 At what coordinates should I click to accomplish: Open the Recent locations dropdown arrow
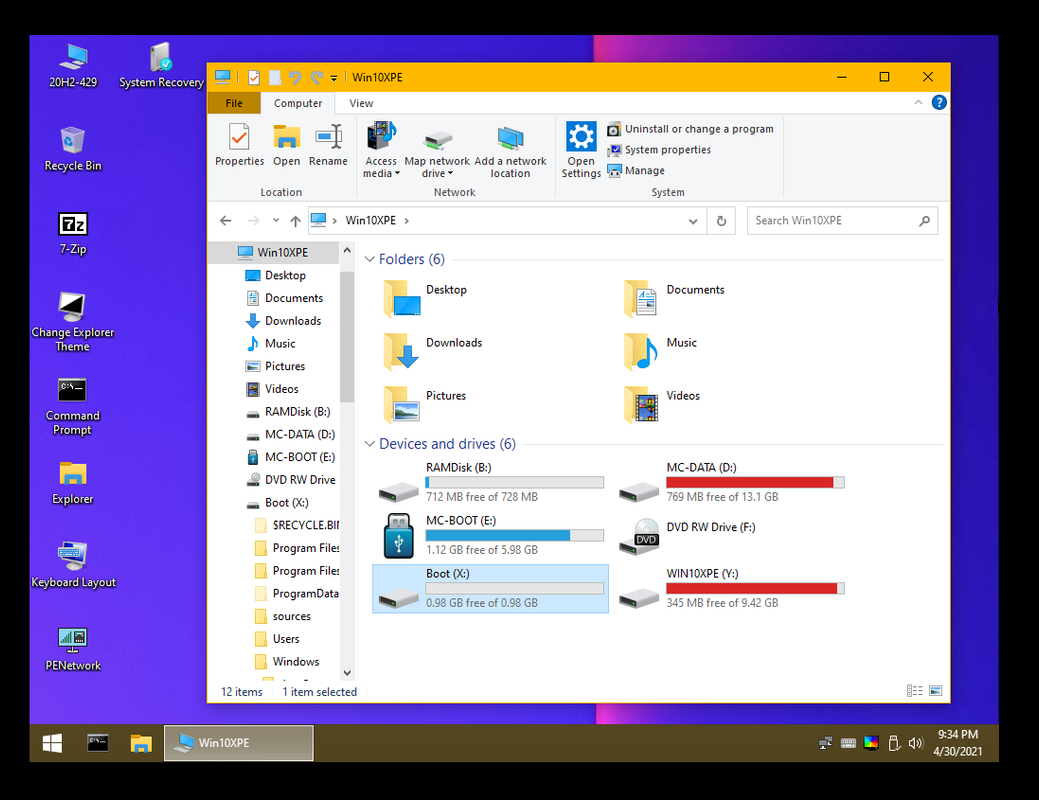276,220
